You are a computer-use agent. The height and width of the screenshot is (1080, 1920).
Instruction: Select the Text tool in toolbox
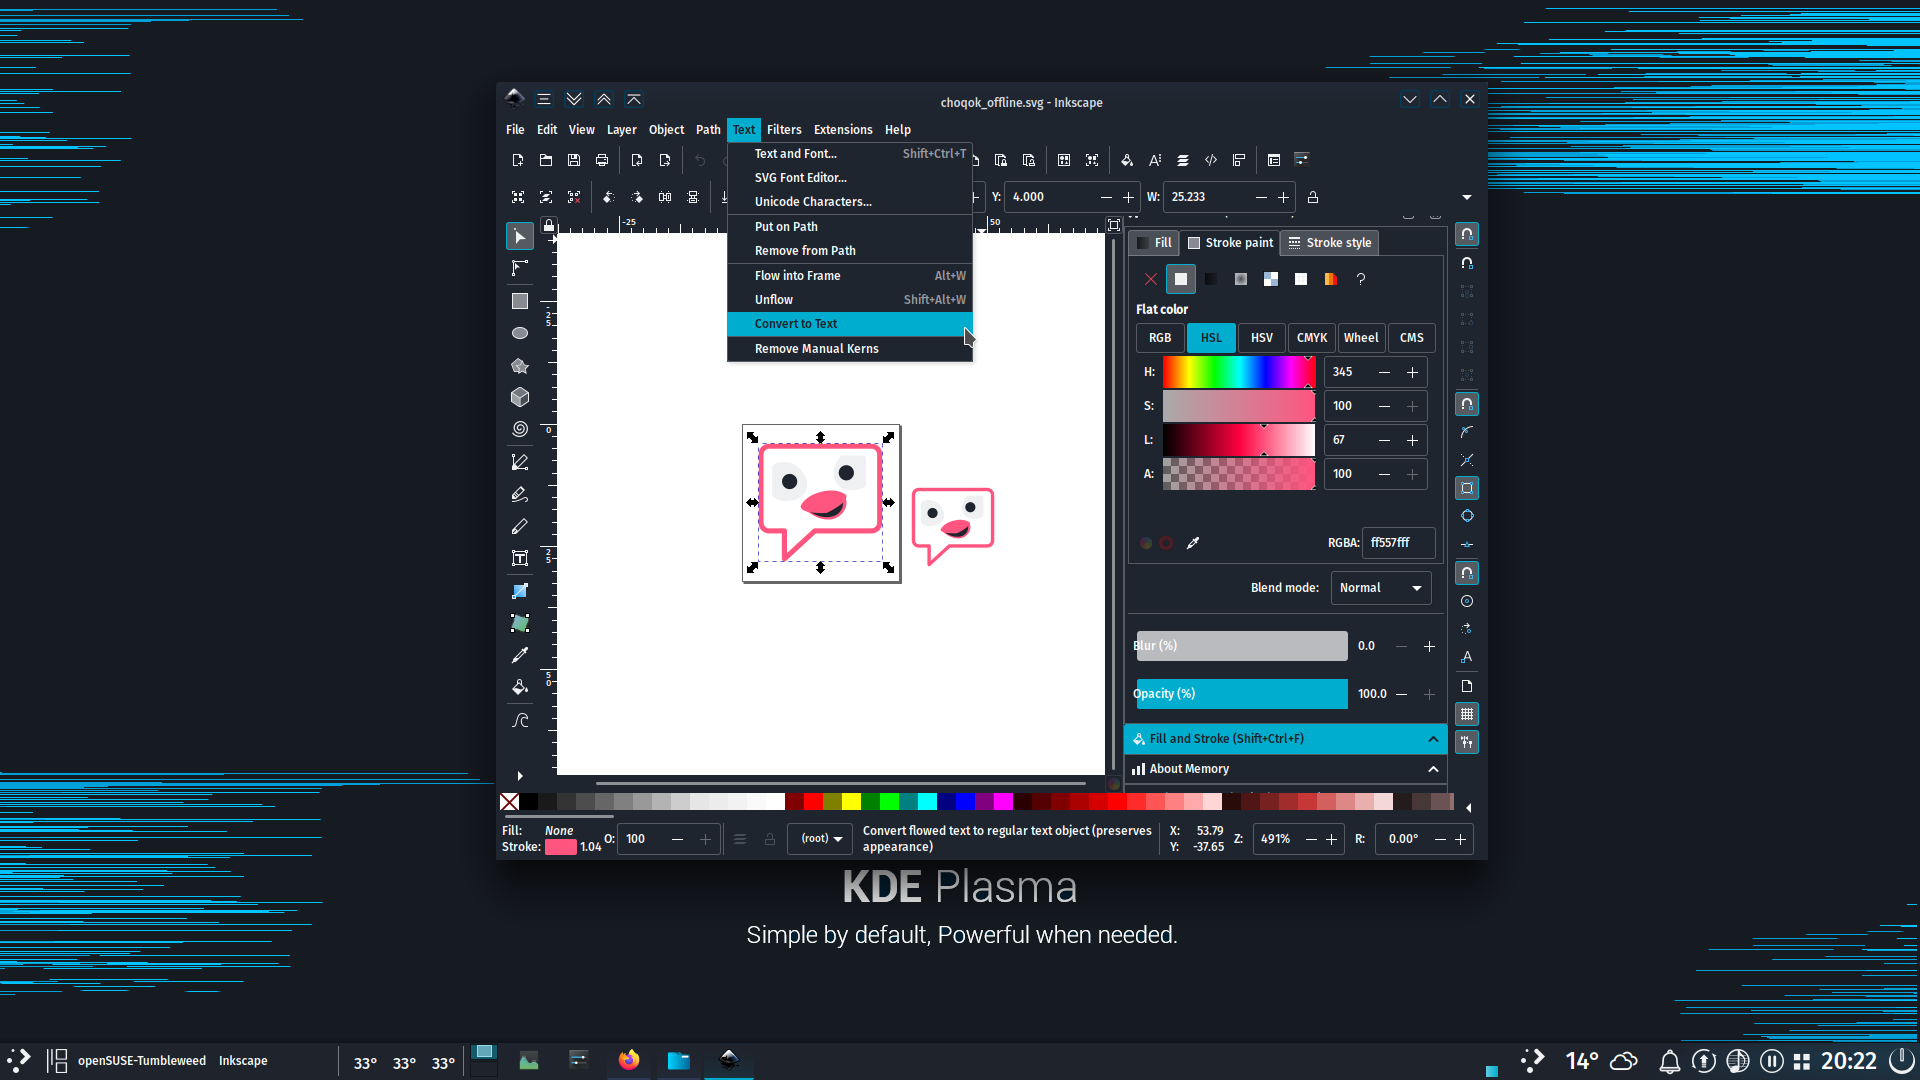tap(519, 558)
